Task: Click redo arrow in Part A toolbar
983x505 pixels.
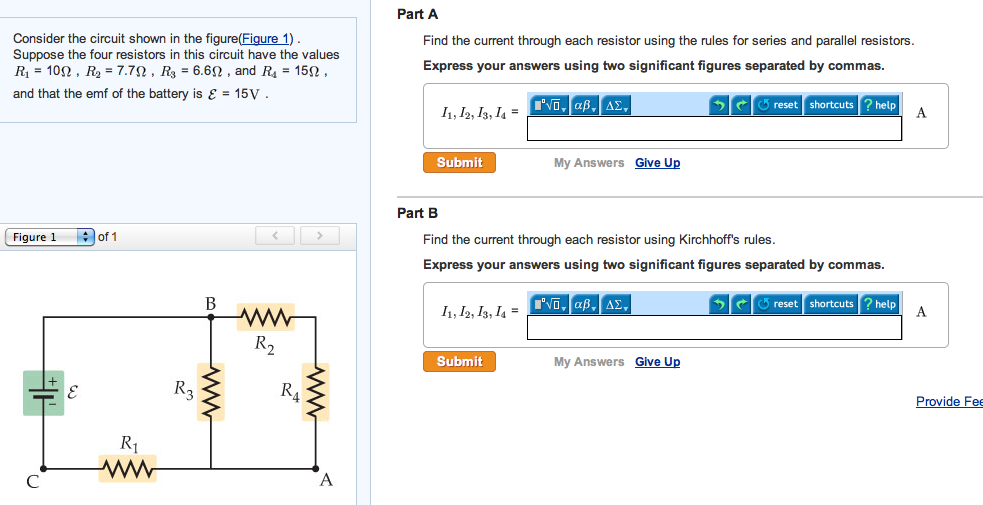Action: coord(740,105)
